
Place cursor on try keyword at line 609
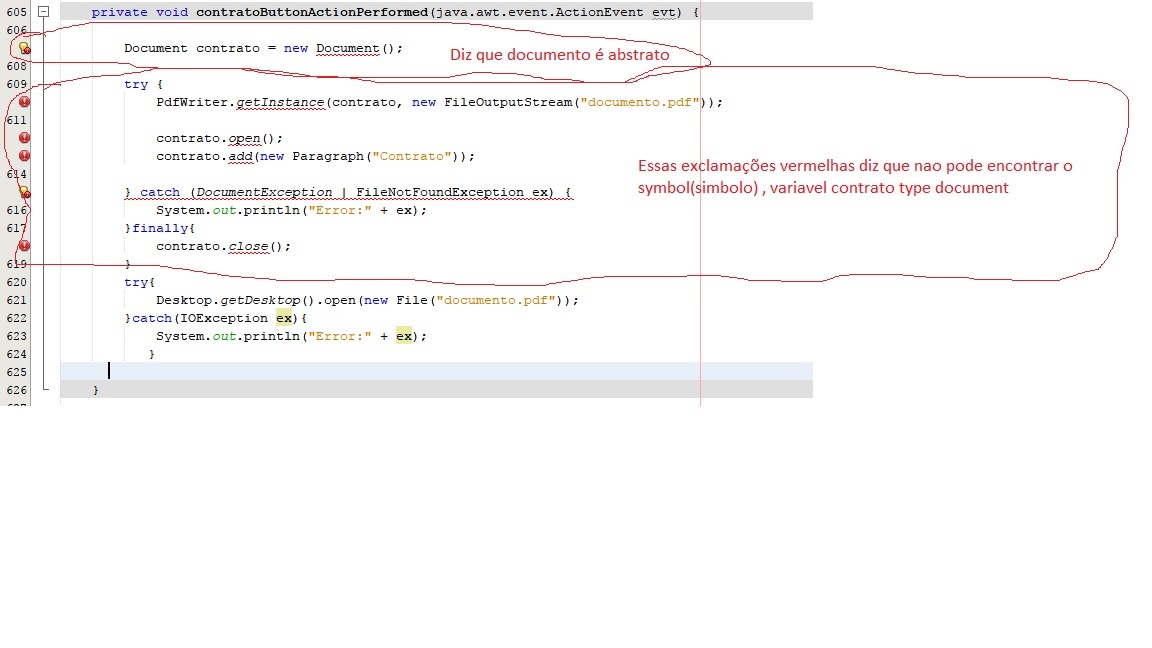point(136,84)
